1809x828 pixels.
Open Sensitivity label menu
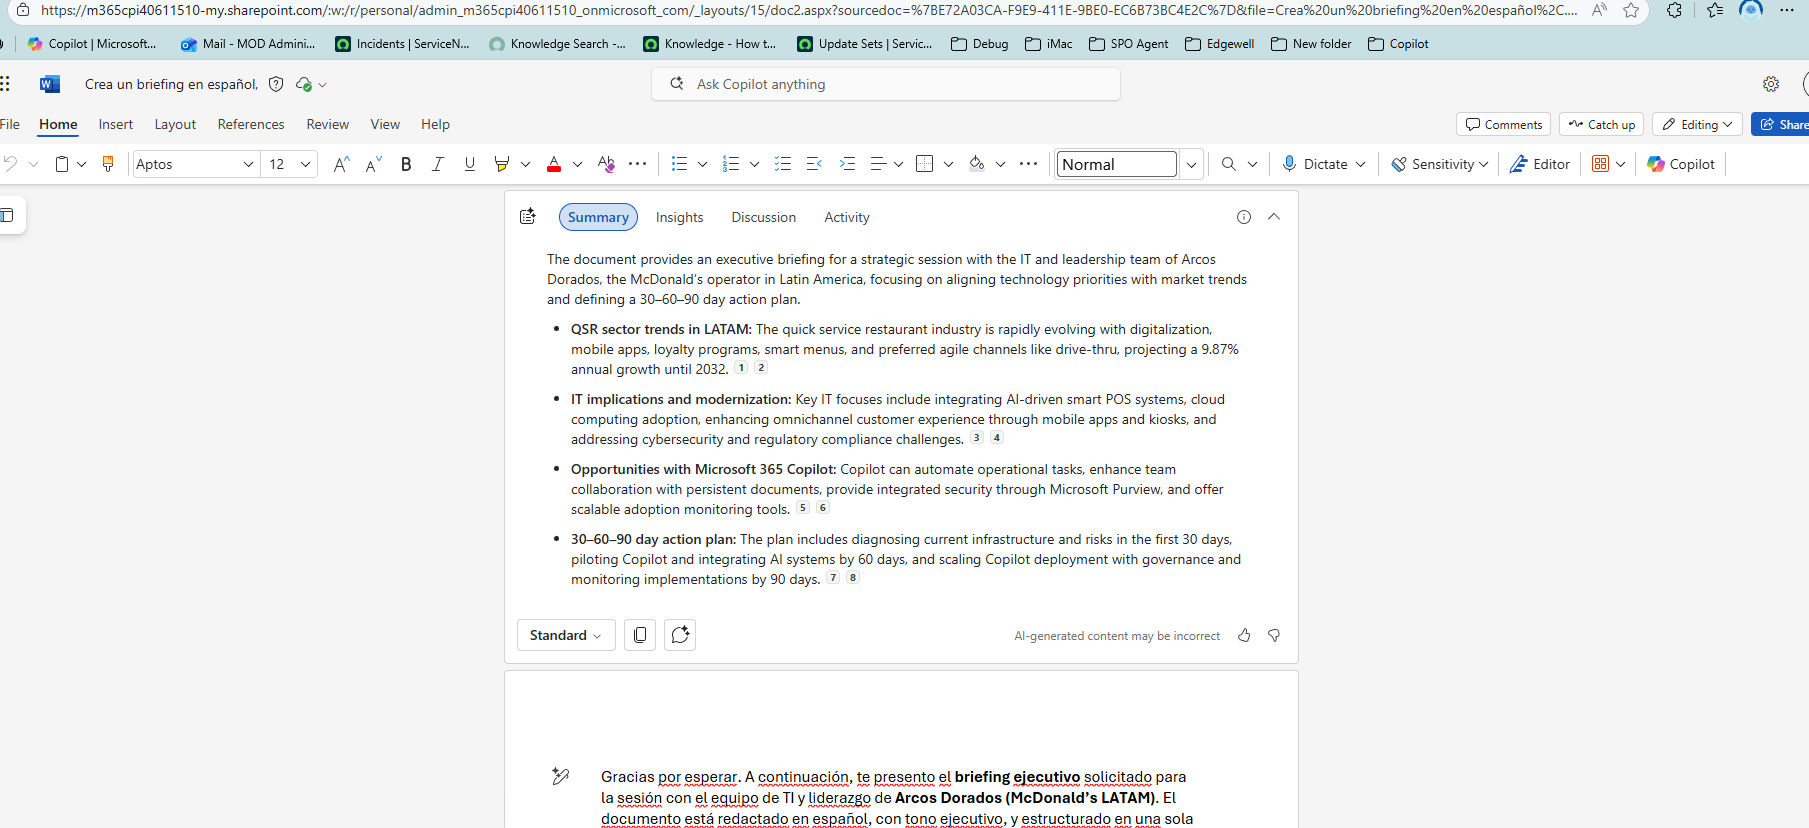coord(1440,164)
